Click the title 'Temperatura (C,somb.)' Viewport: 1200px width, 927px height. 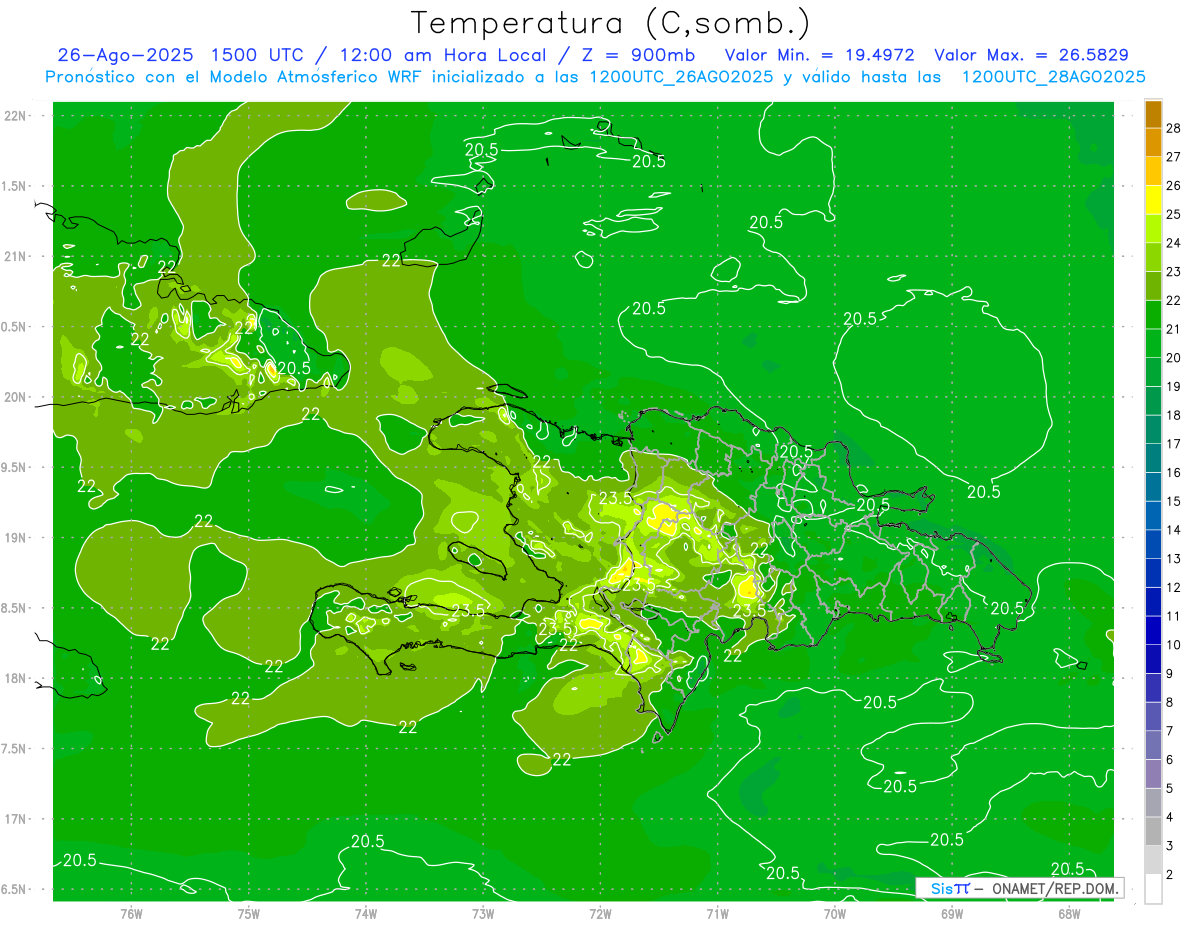(x=611, y=23)
